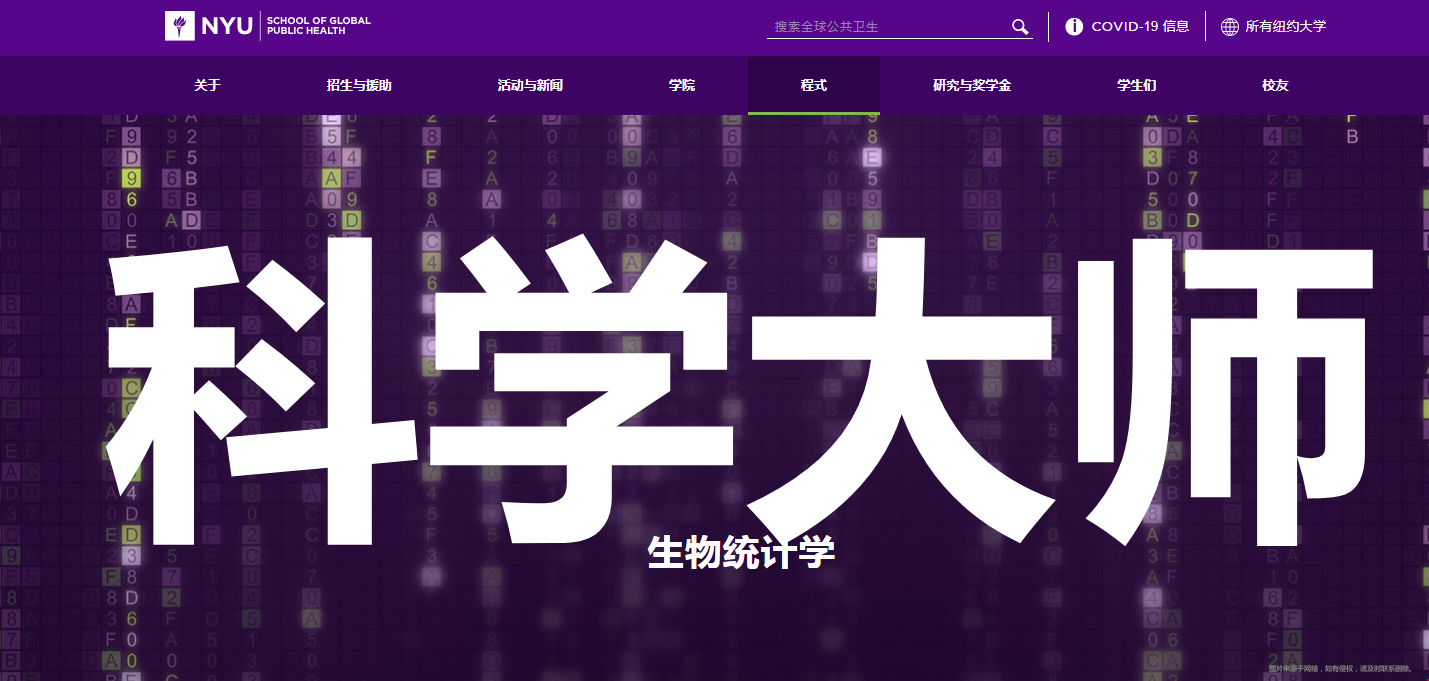This screenshot has height=681, width=1429.
Task: Open the 学生们 navigation menu
Action: point(1136,86)
